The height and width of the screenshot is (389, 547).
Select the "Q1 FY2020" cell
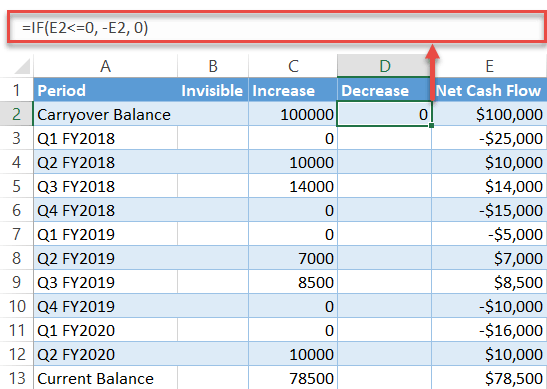tap(105, 330)
